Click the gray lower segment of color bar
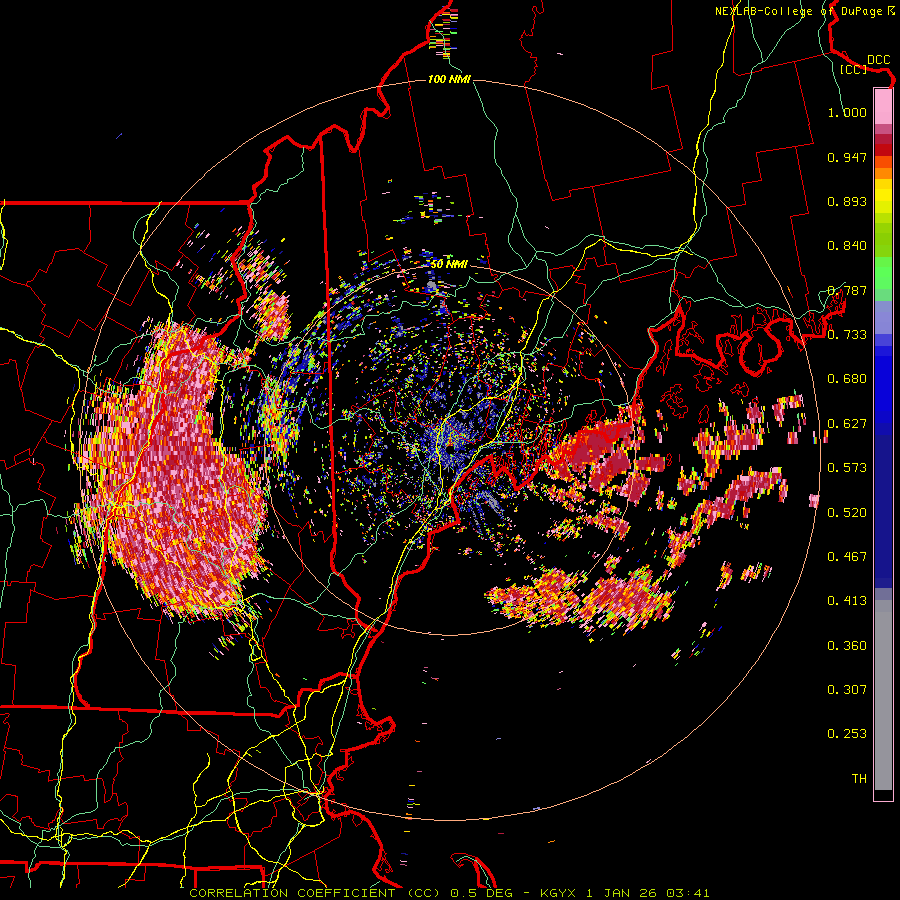 pos(883,695)
